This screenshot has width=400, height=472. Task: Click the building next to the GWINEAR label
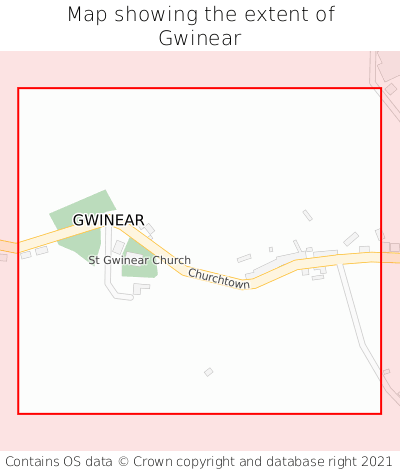pyautogui.click(x=148, y=229)
